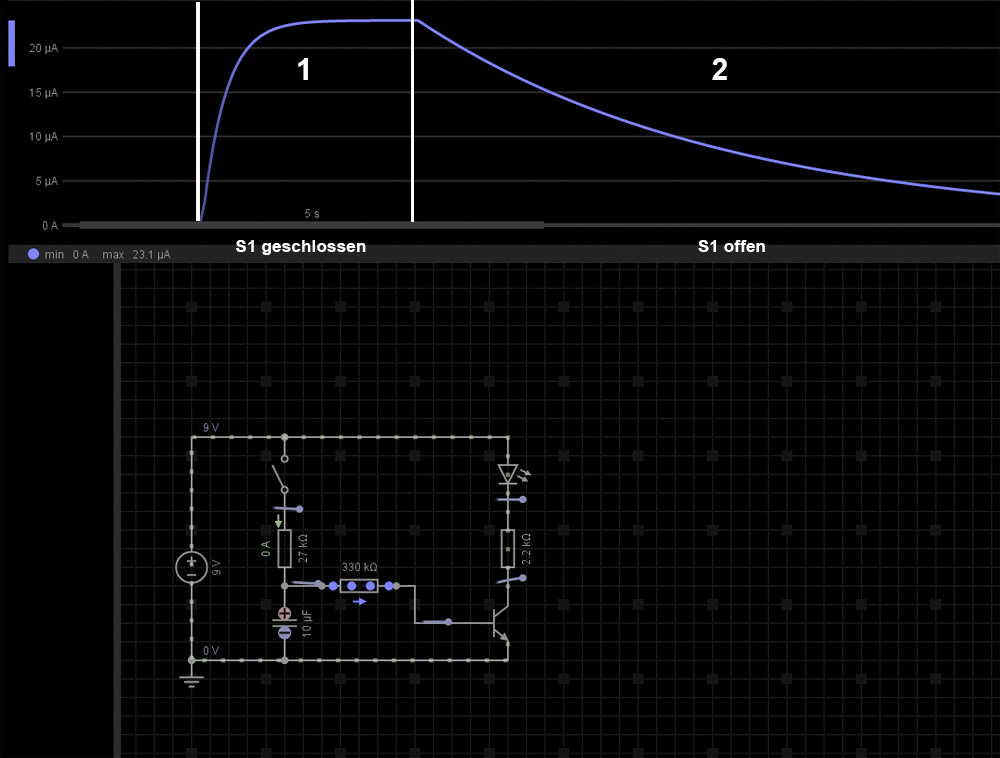This screenshot has width=1000, height=758.
Task: Click the max 23.1 µA readout
Action: (x=136, y=255)
